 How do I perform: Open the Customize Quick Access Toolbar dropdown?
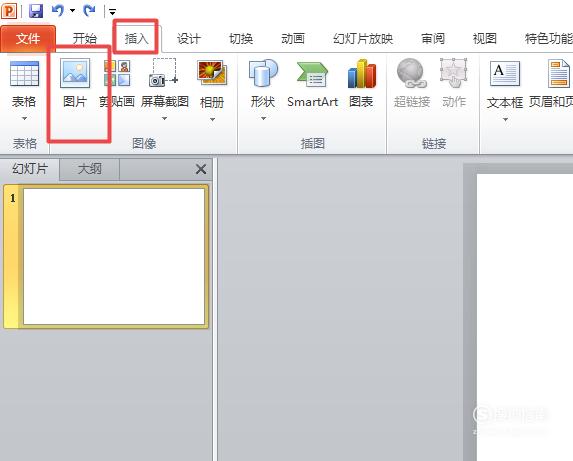(x=113, y=12)
